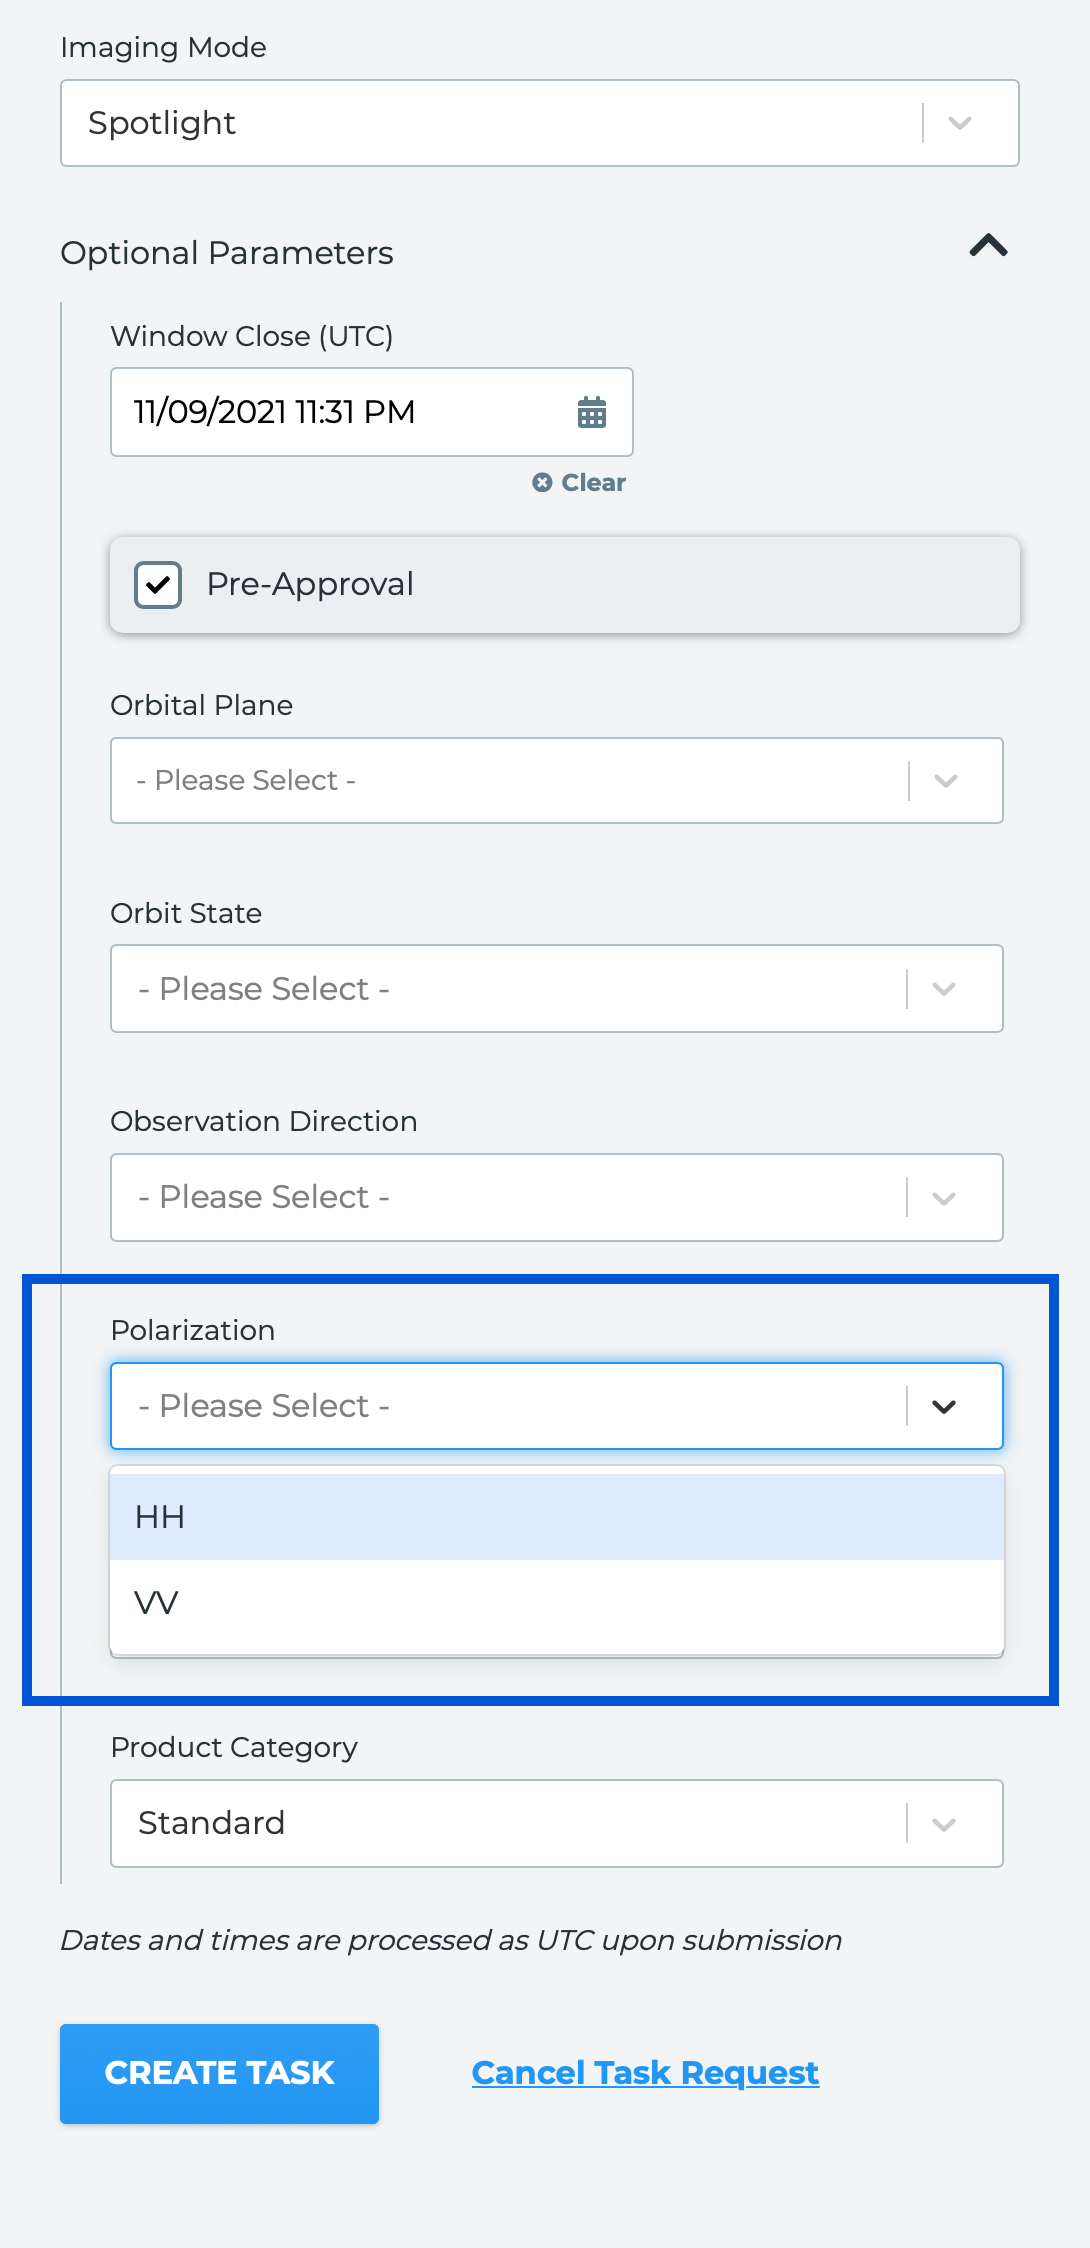Open the Window Close calendar picker icon

(x=592, y=412)
